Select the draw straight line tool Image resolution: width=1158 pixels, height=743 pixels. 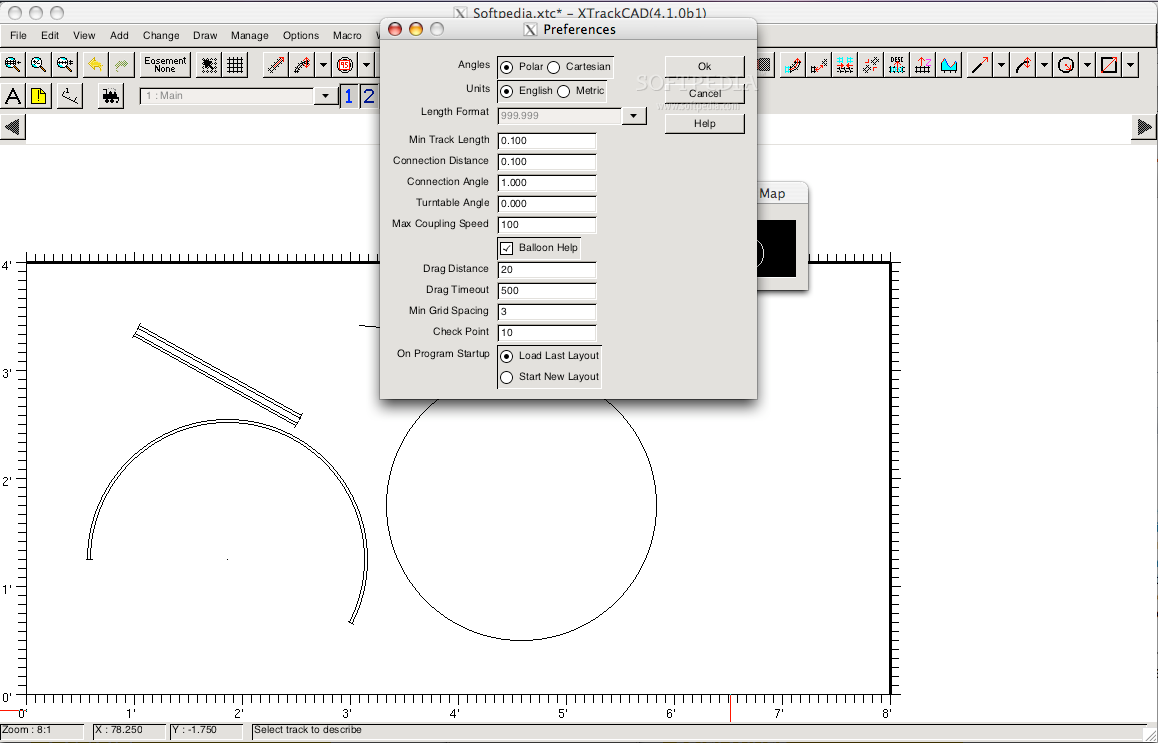point(980,65)
